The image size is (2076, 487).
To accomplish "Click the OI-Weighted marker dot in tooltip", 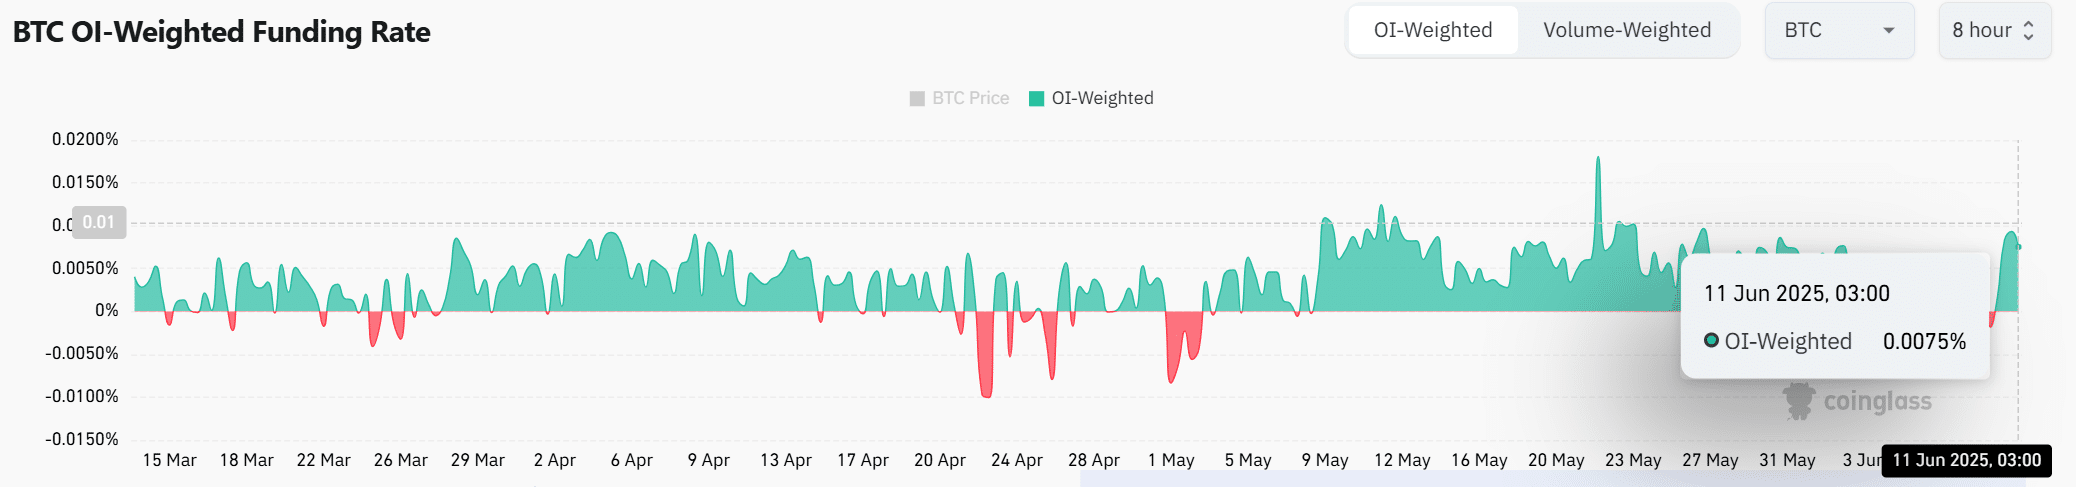I will click(1711, 341).
